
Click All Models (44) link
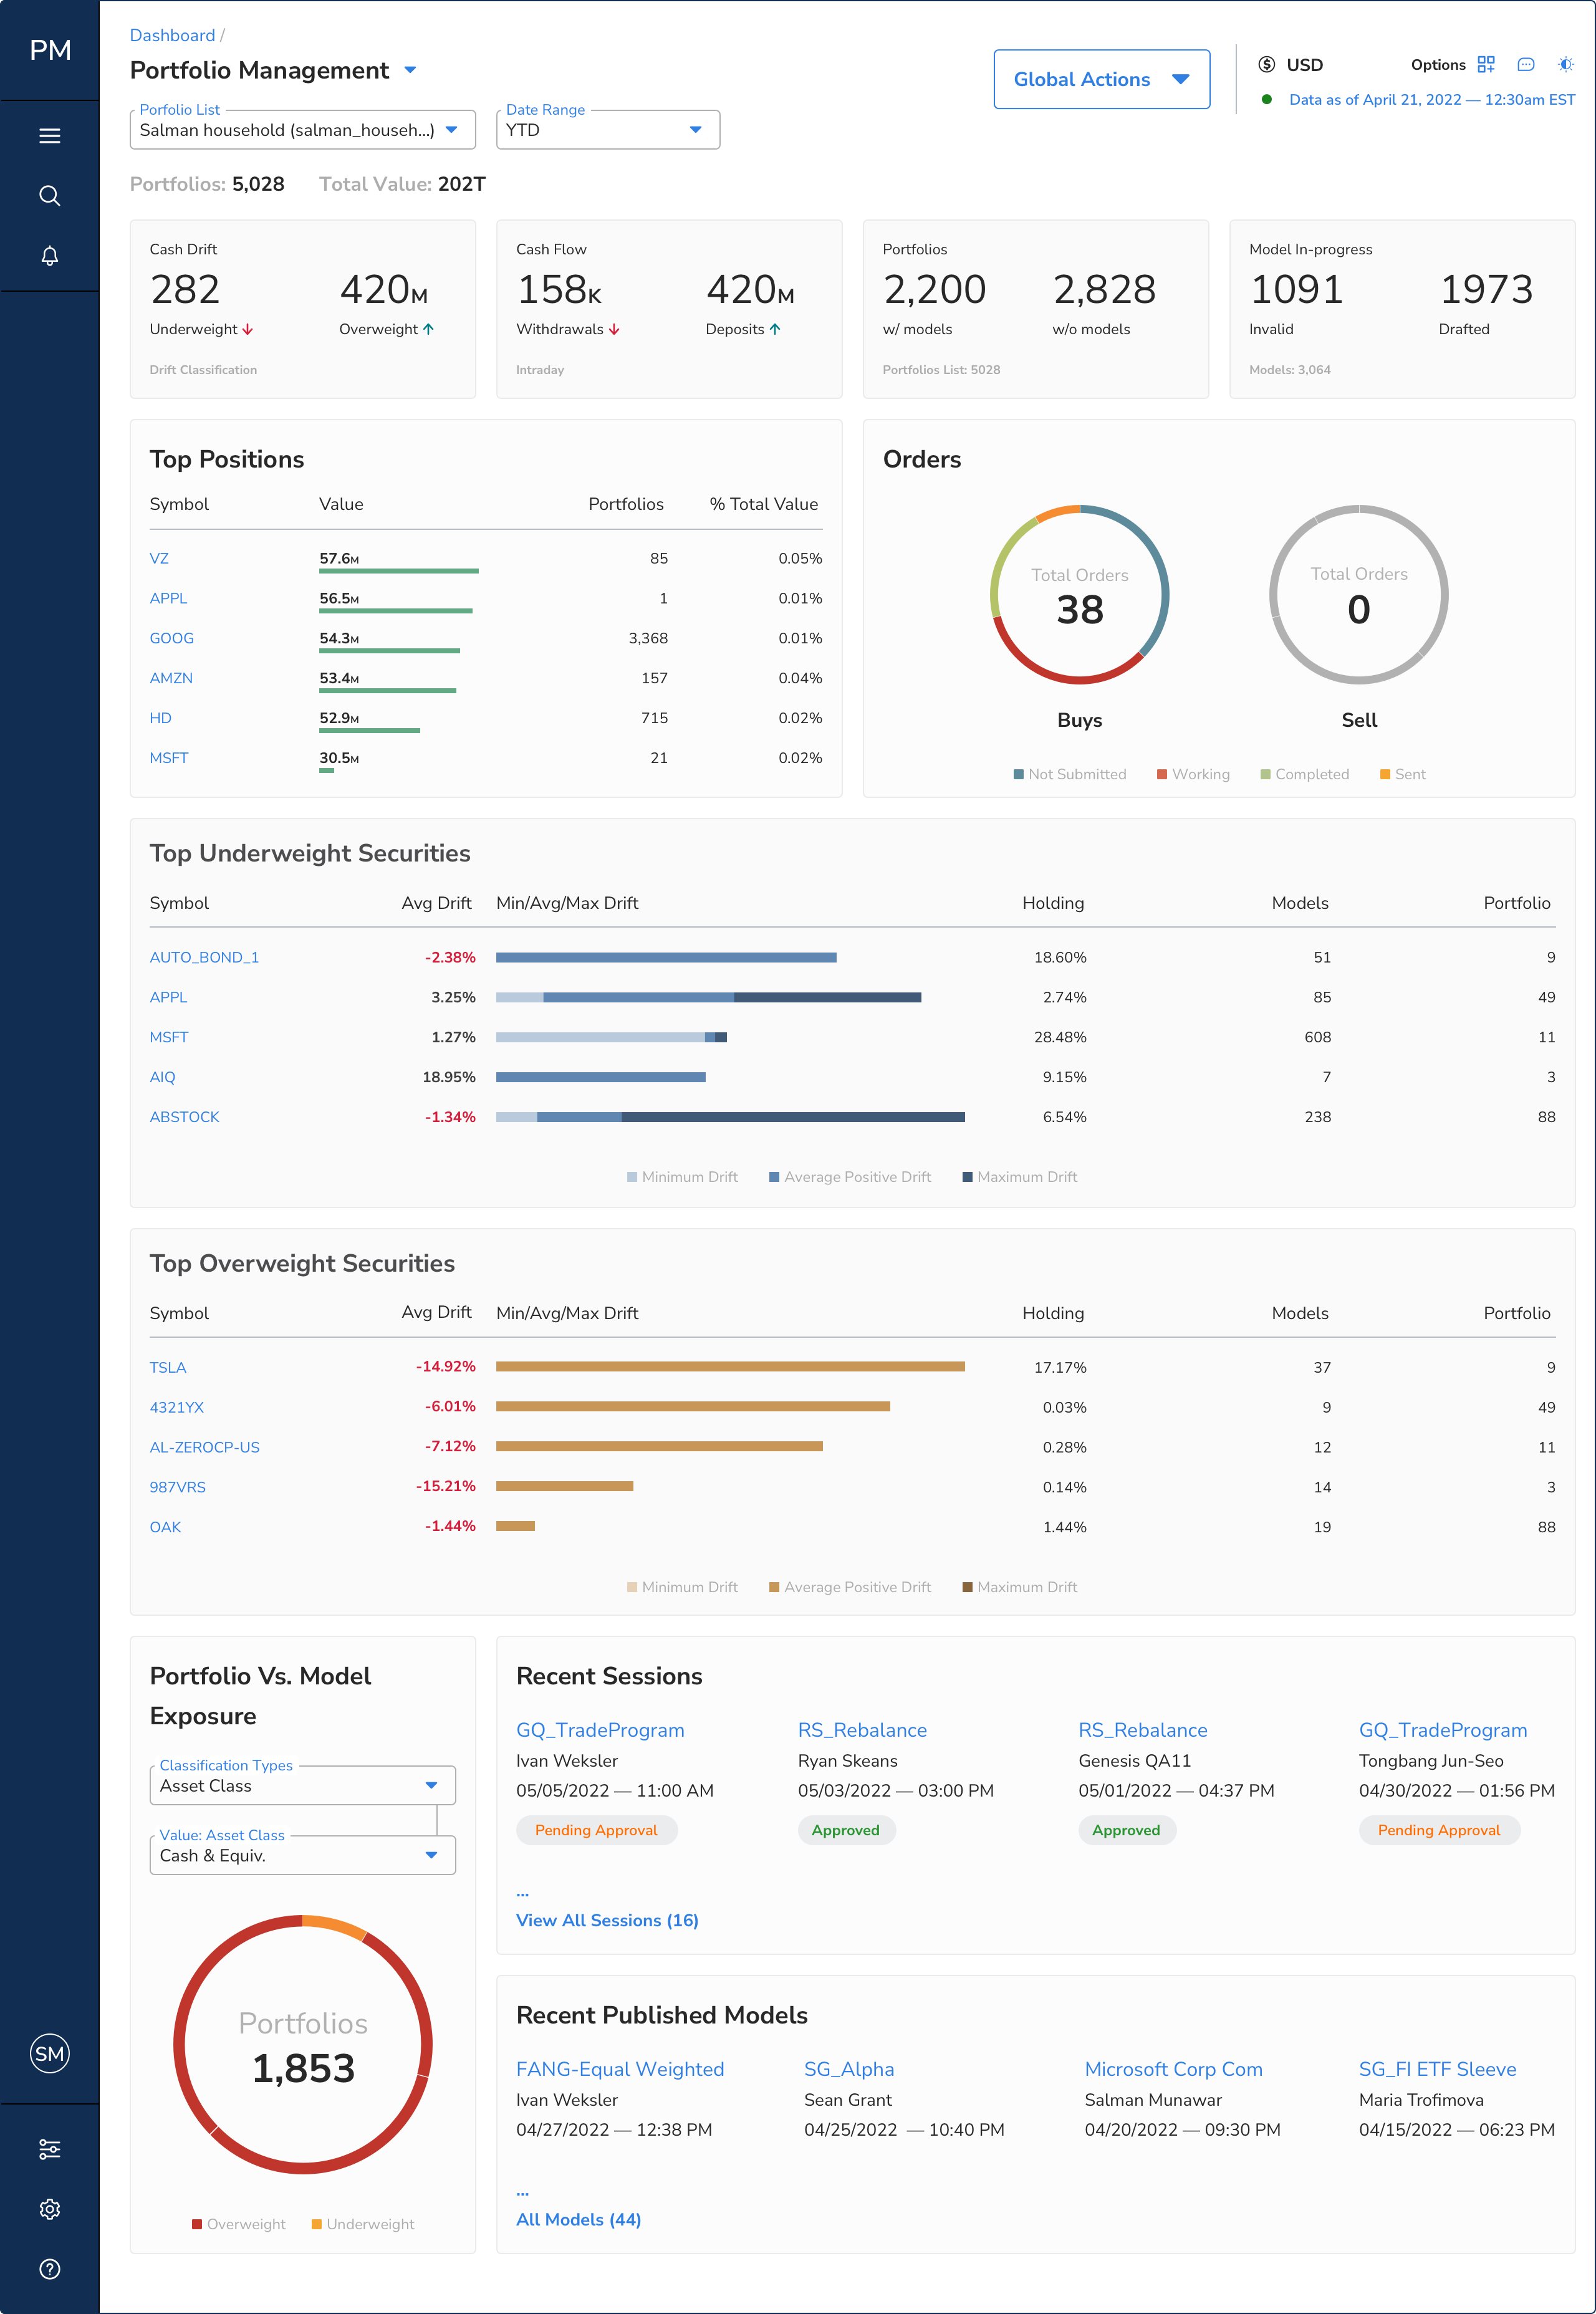[x=578, y=2219]
